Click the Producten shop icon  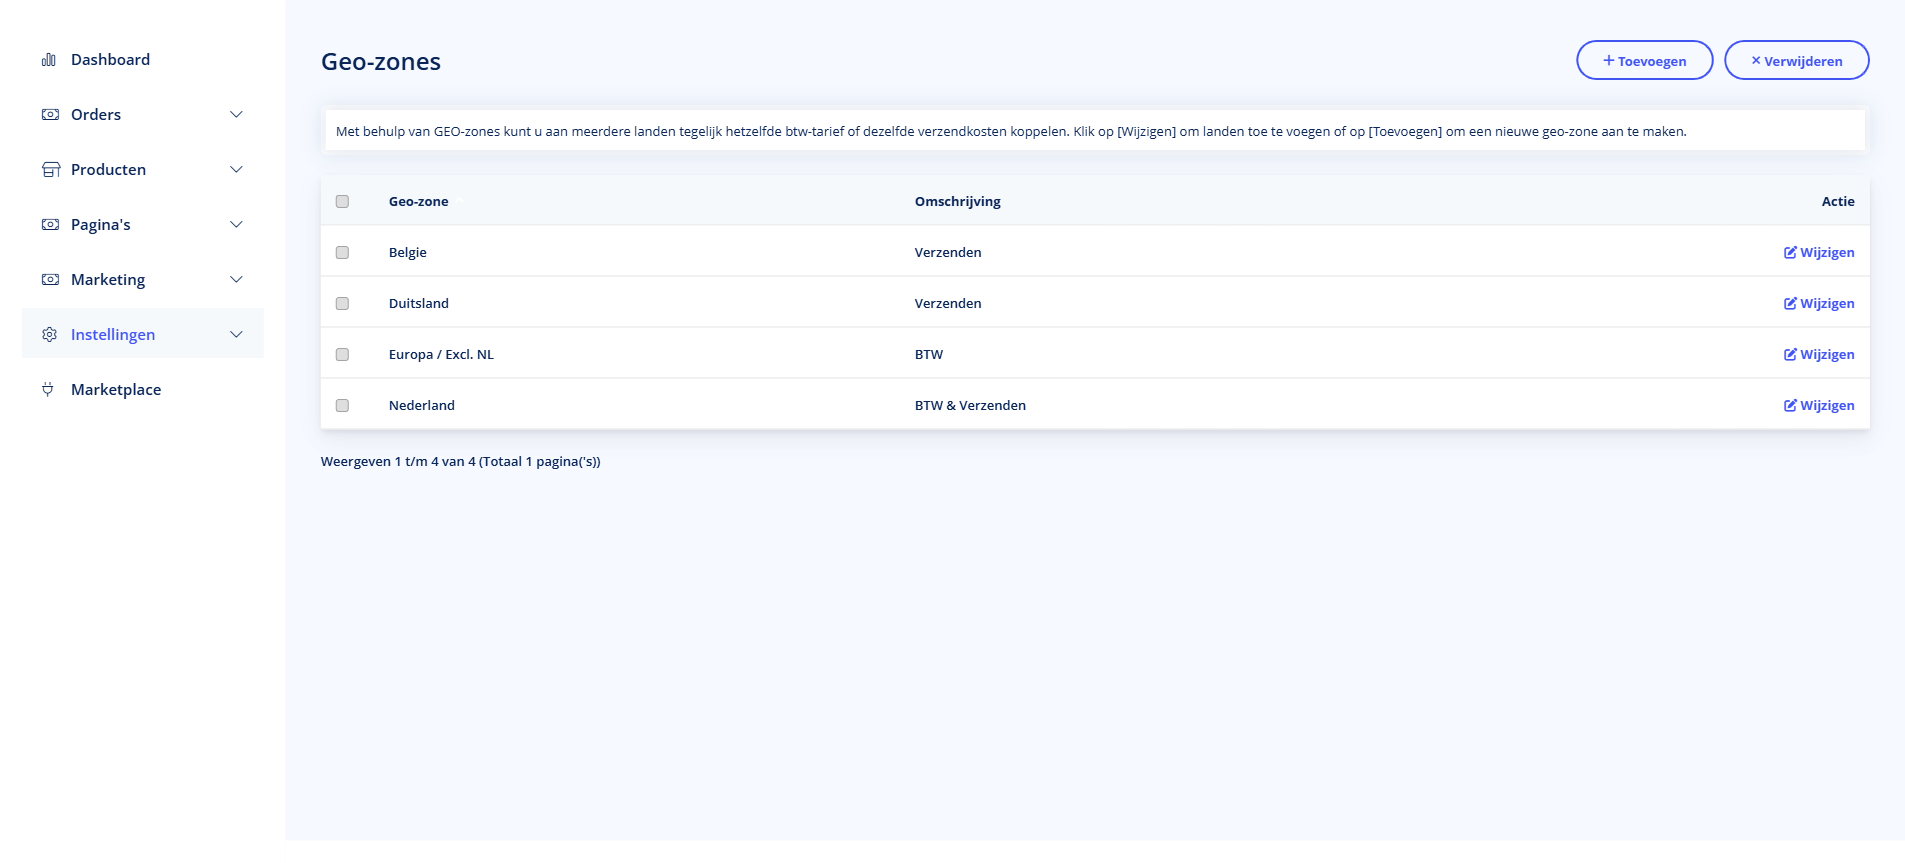(50, 170)
